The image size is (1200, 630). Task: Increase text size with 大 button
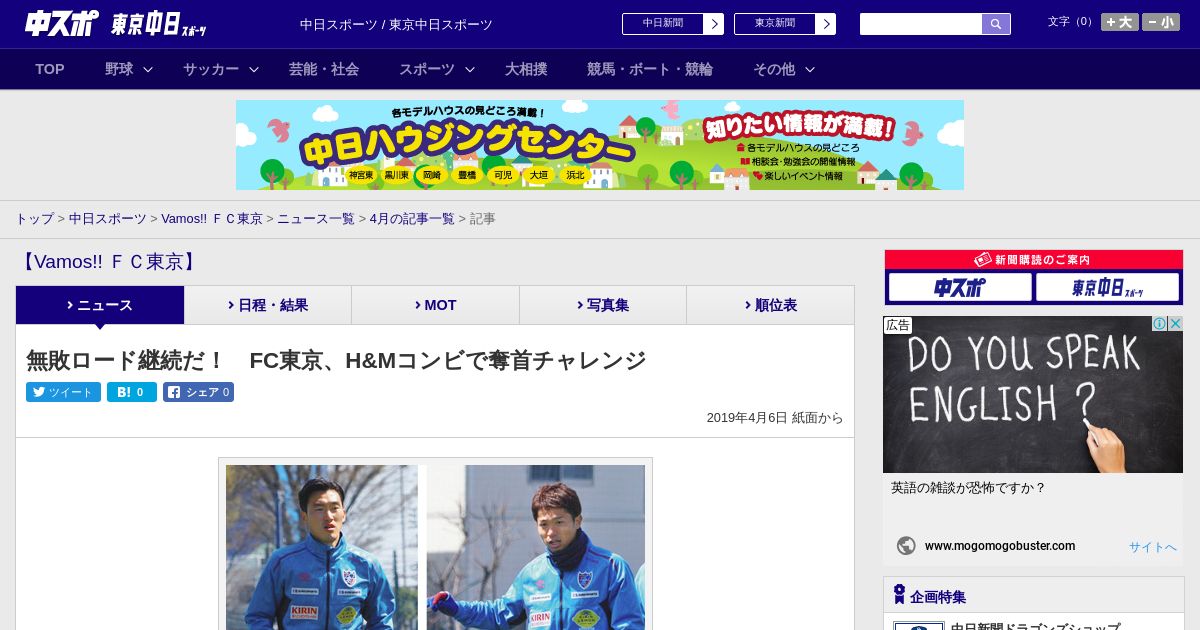1119,22
